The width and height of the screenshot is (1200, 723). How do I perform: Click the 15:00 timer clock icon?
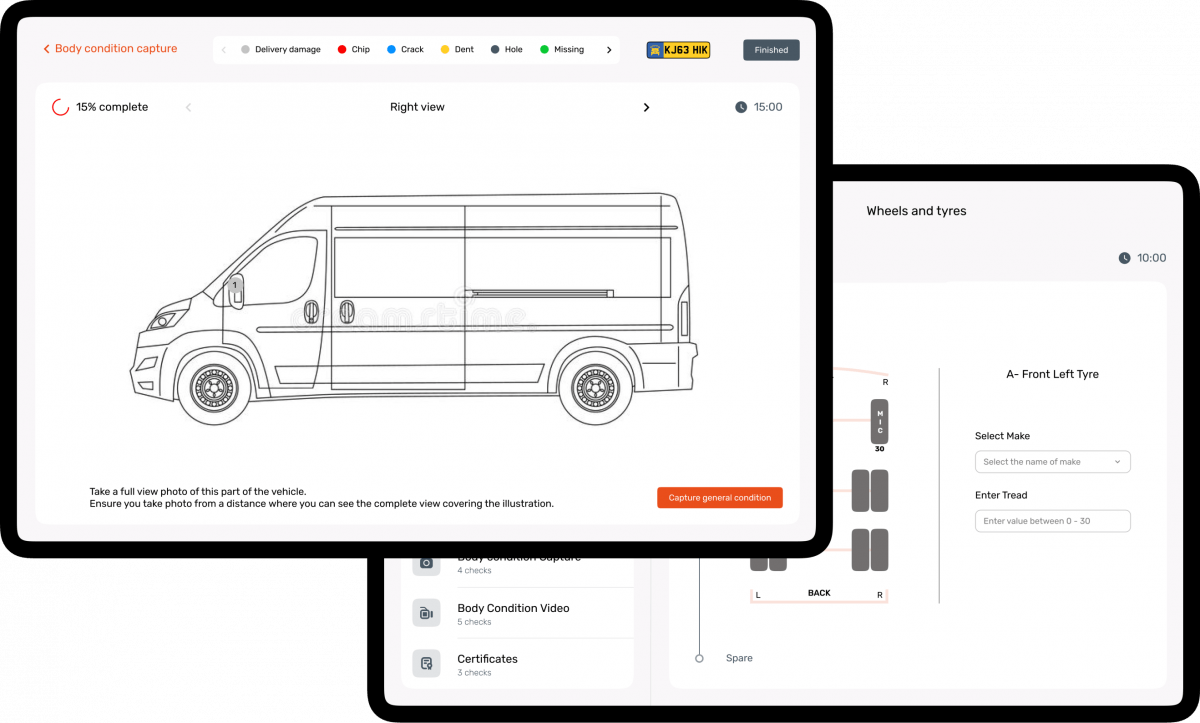point(741,107)
